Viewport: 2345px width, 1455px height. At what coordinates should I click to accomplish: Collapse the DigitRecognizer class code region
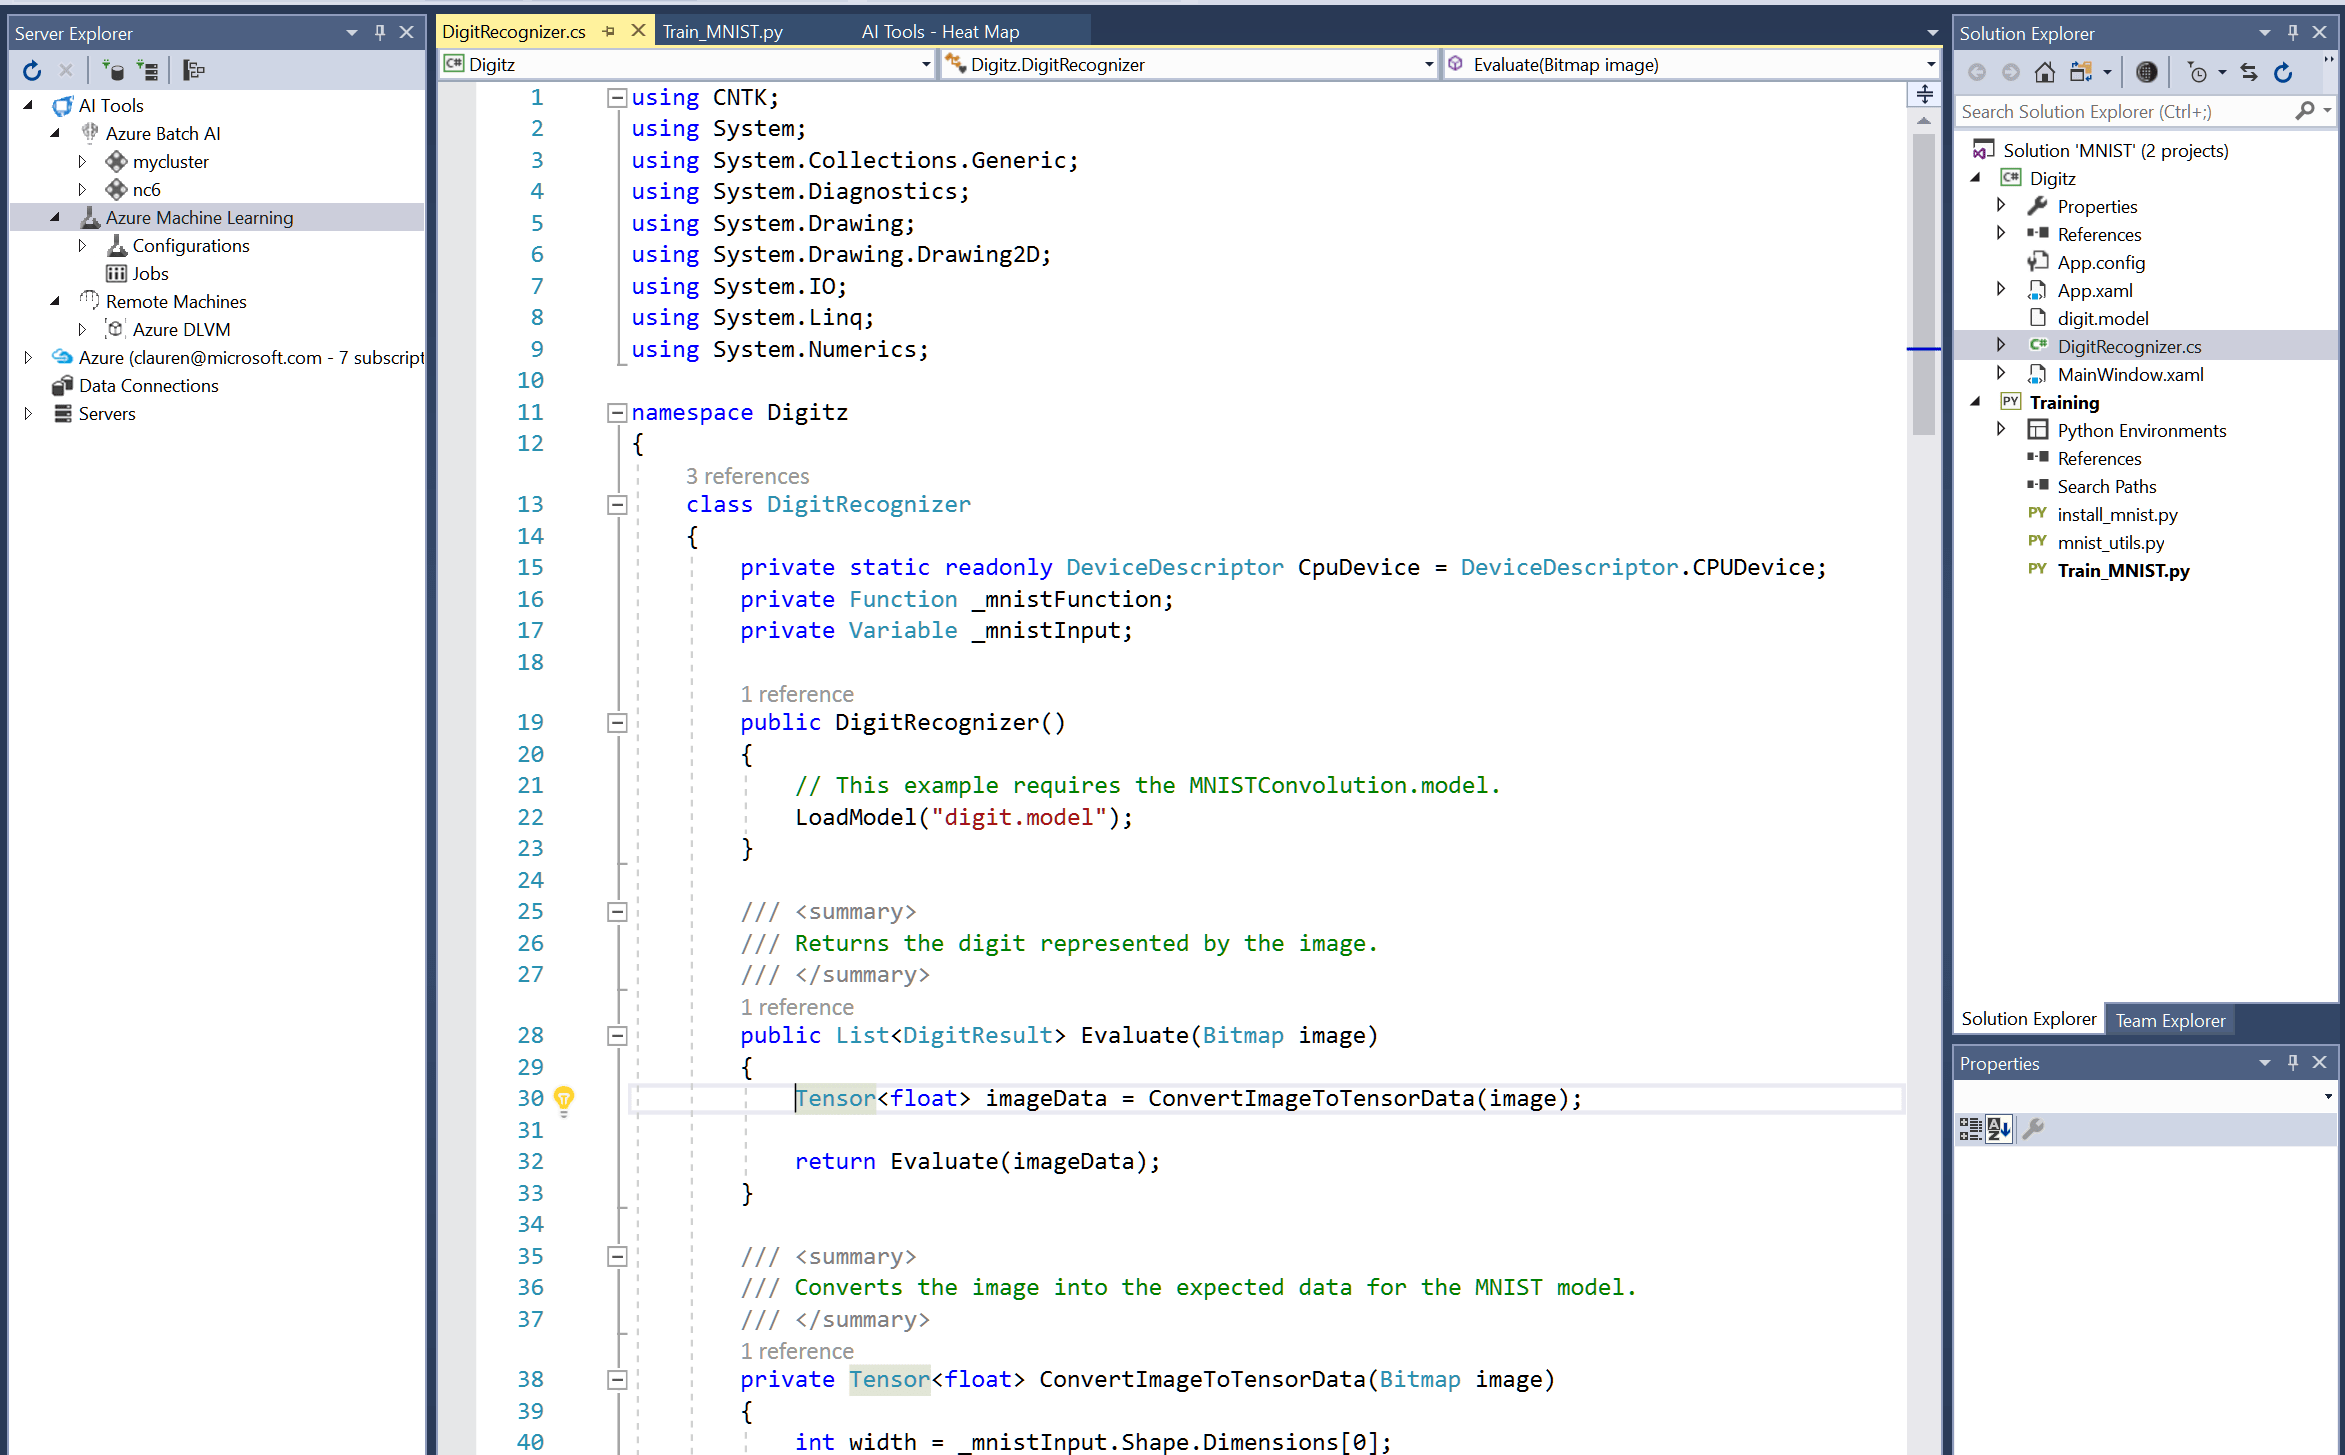617,505
